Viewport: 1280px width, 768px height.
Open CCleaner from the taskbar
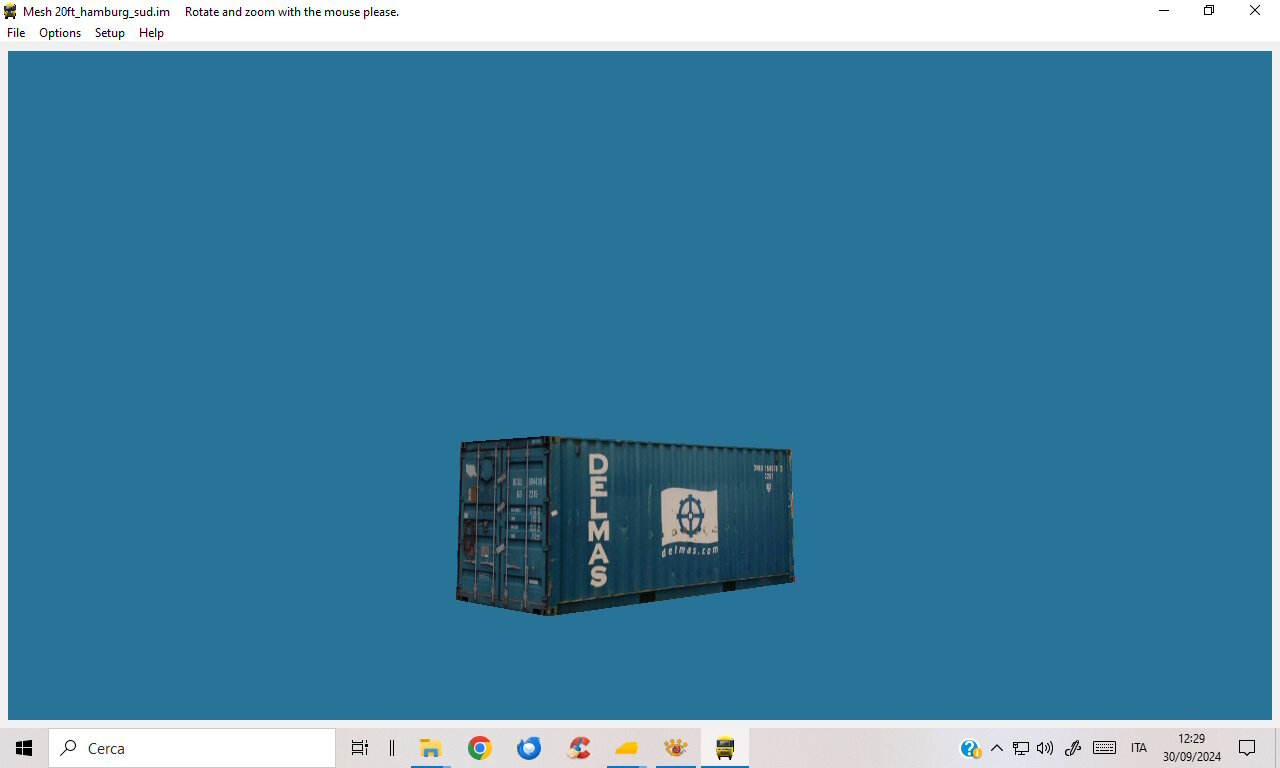click(578, 748)
